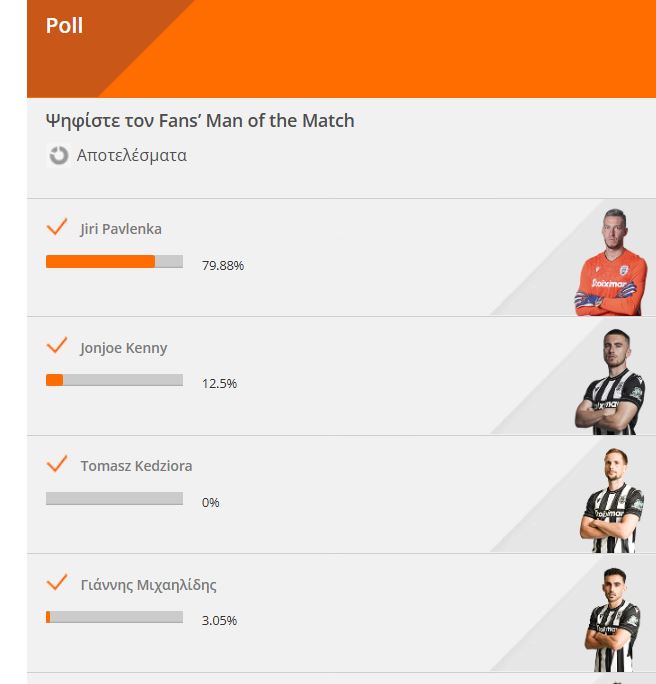Click Pavlenka's 79.88% progress bar

(114, 261)
